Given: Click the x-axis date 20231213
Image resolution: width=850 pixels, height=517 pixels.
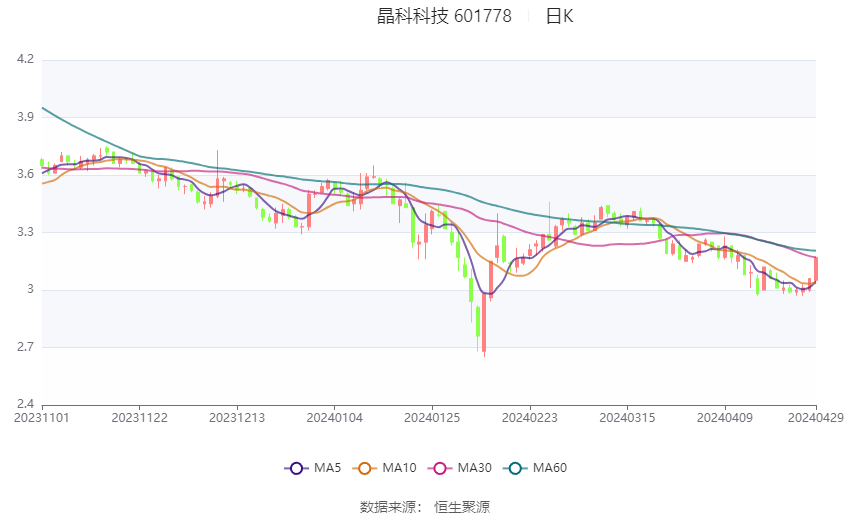Looking at the screenshot, I should 237,418.
